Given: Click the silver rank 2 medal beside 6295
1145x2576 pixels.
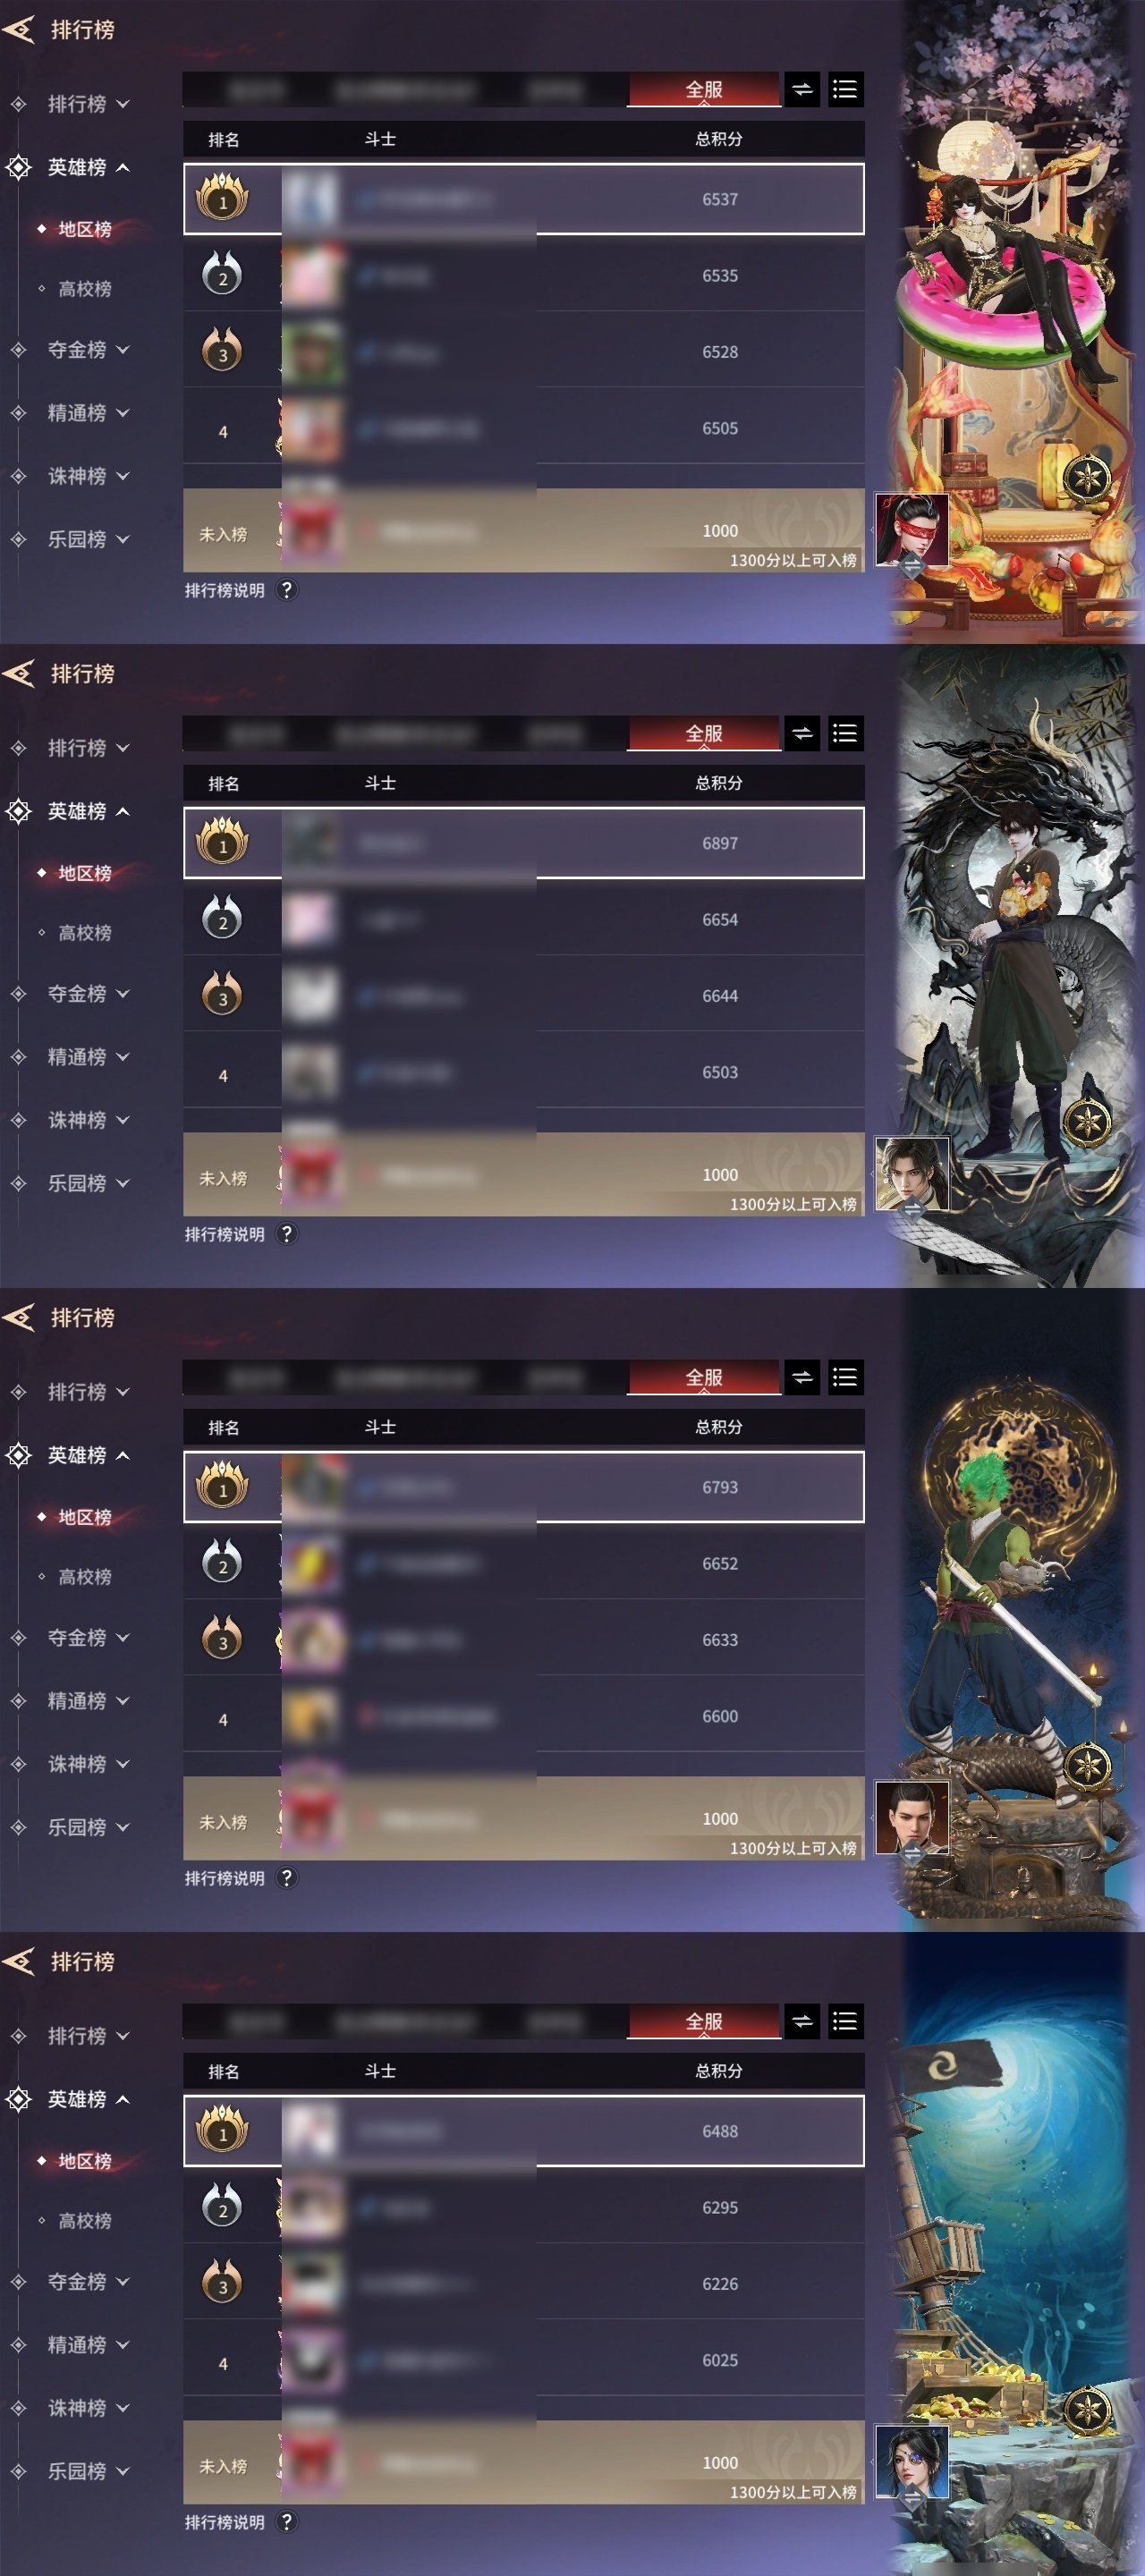Looking at the screenshot, I should [x=222, y=2207].
